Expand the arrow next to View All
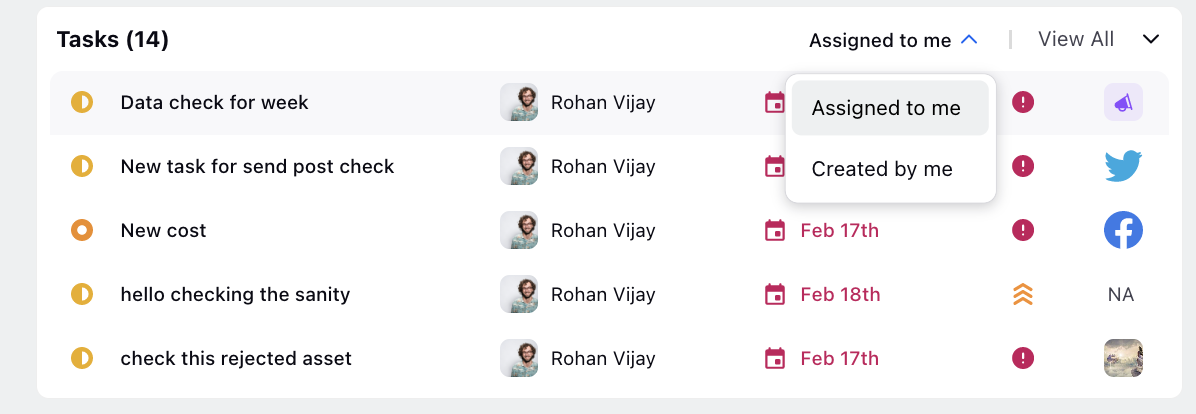The width and height of the screenshot is (1196, 414). tap(1150, 40)
